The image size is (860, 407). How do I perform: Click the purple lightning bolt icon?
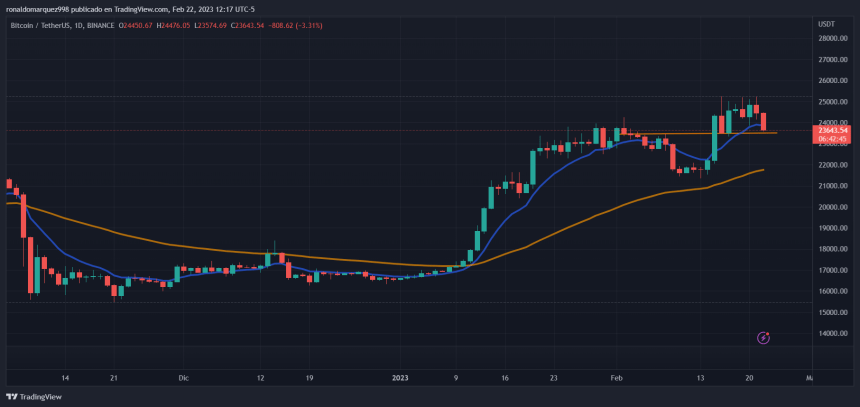click(763, 338)
